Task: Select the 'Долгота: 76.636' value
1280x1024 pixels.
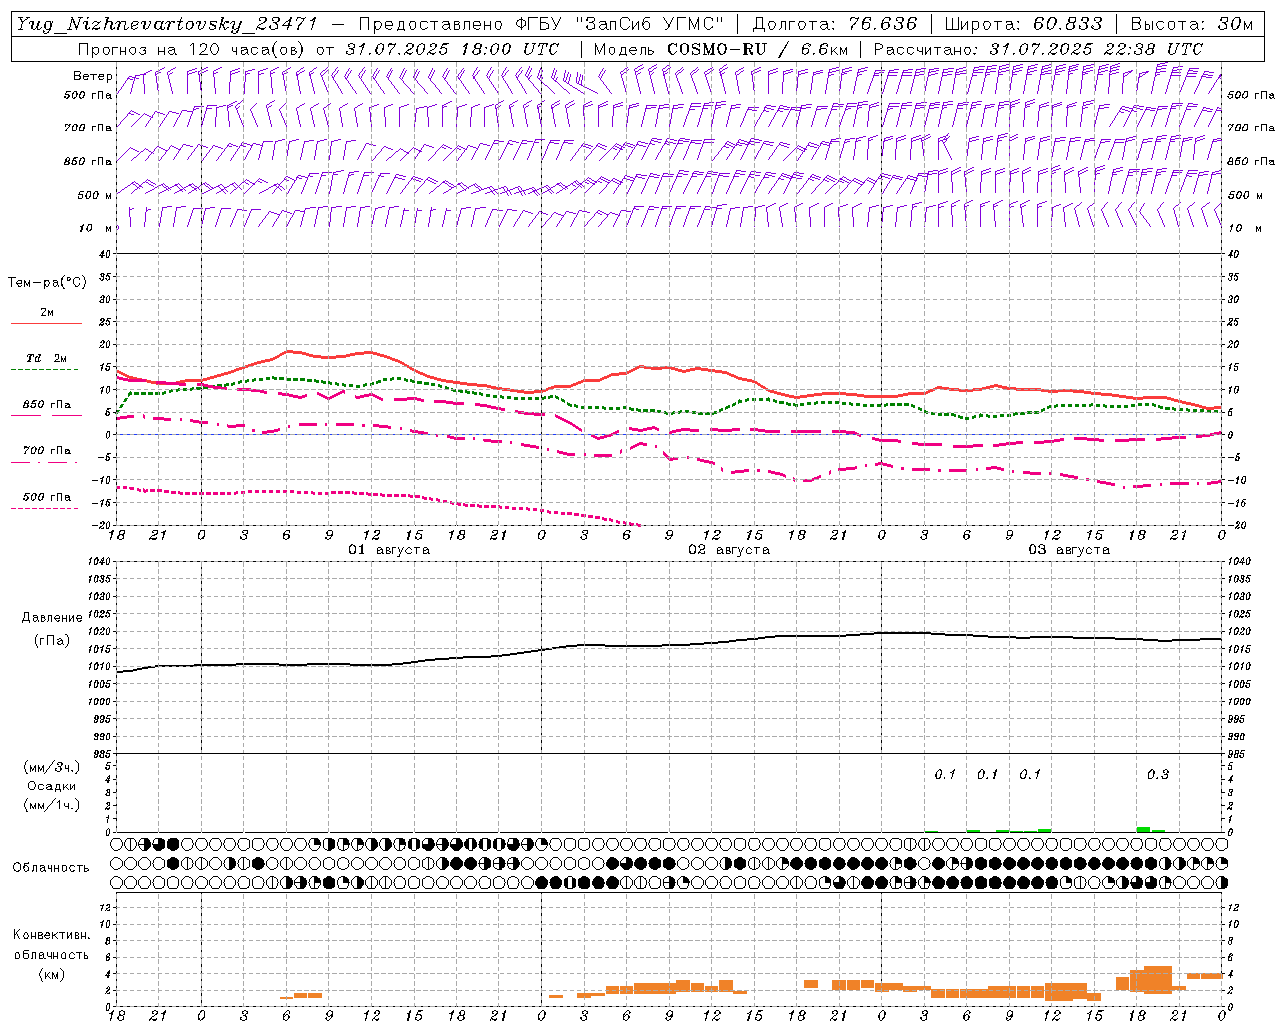Action: point(835,24)
